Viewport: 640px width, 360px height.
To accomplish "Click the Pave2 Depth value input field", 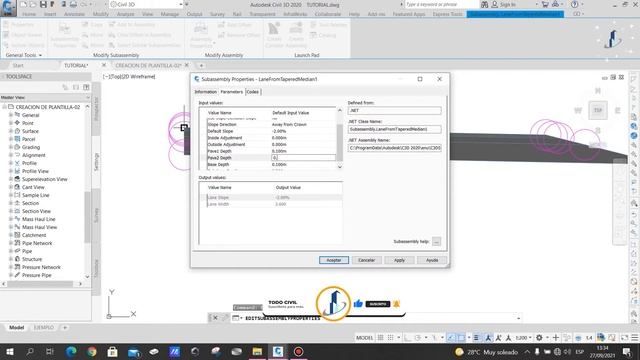I will click(303, 158).
